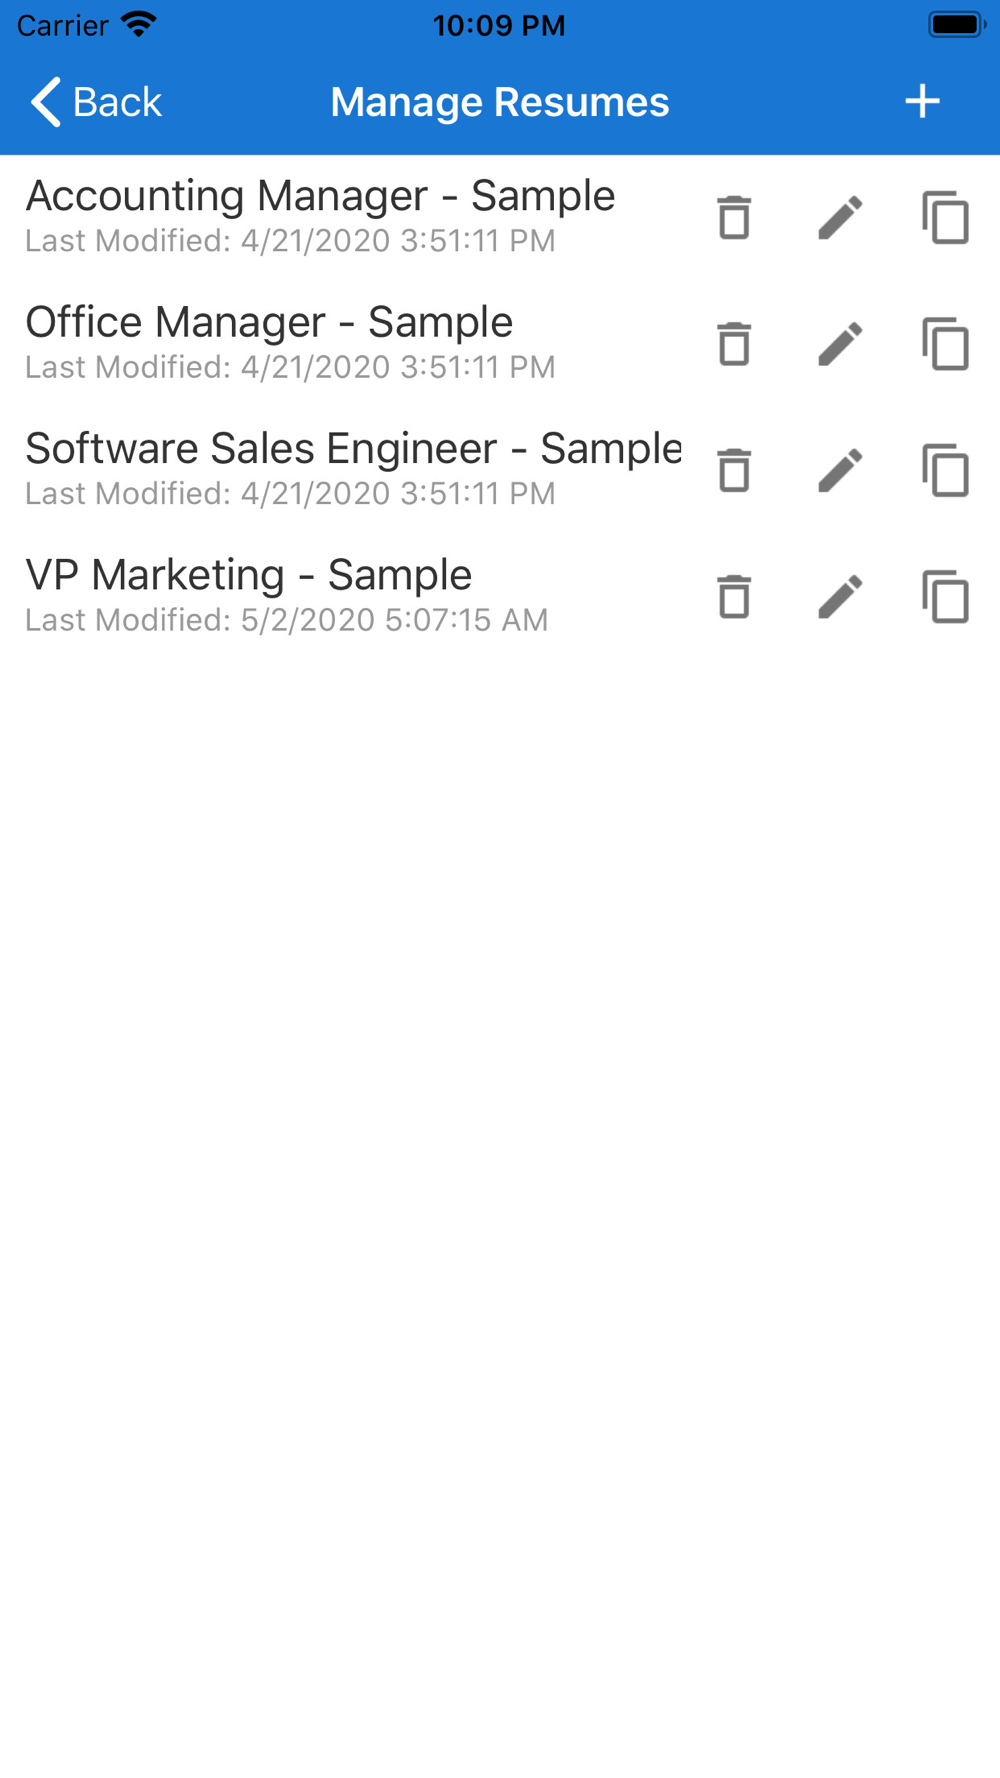The image size is (1000, 1778).
Task: Delete the VP Marketing sample resume
Action: 734,597
